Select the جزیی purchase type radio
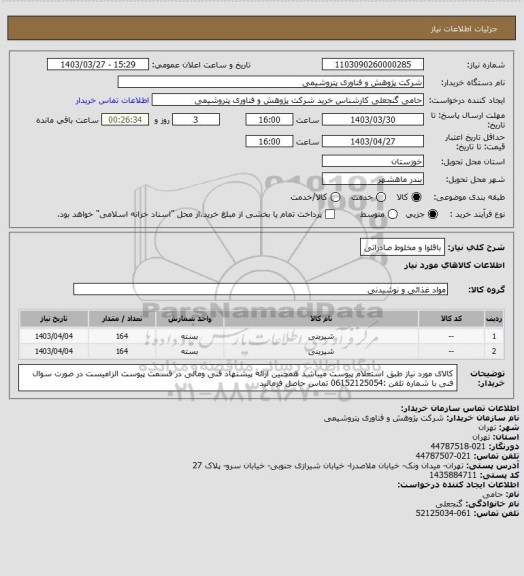This screenshot has height=576, width=524. click(x=434, y=214)
